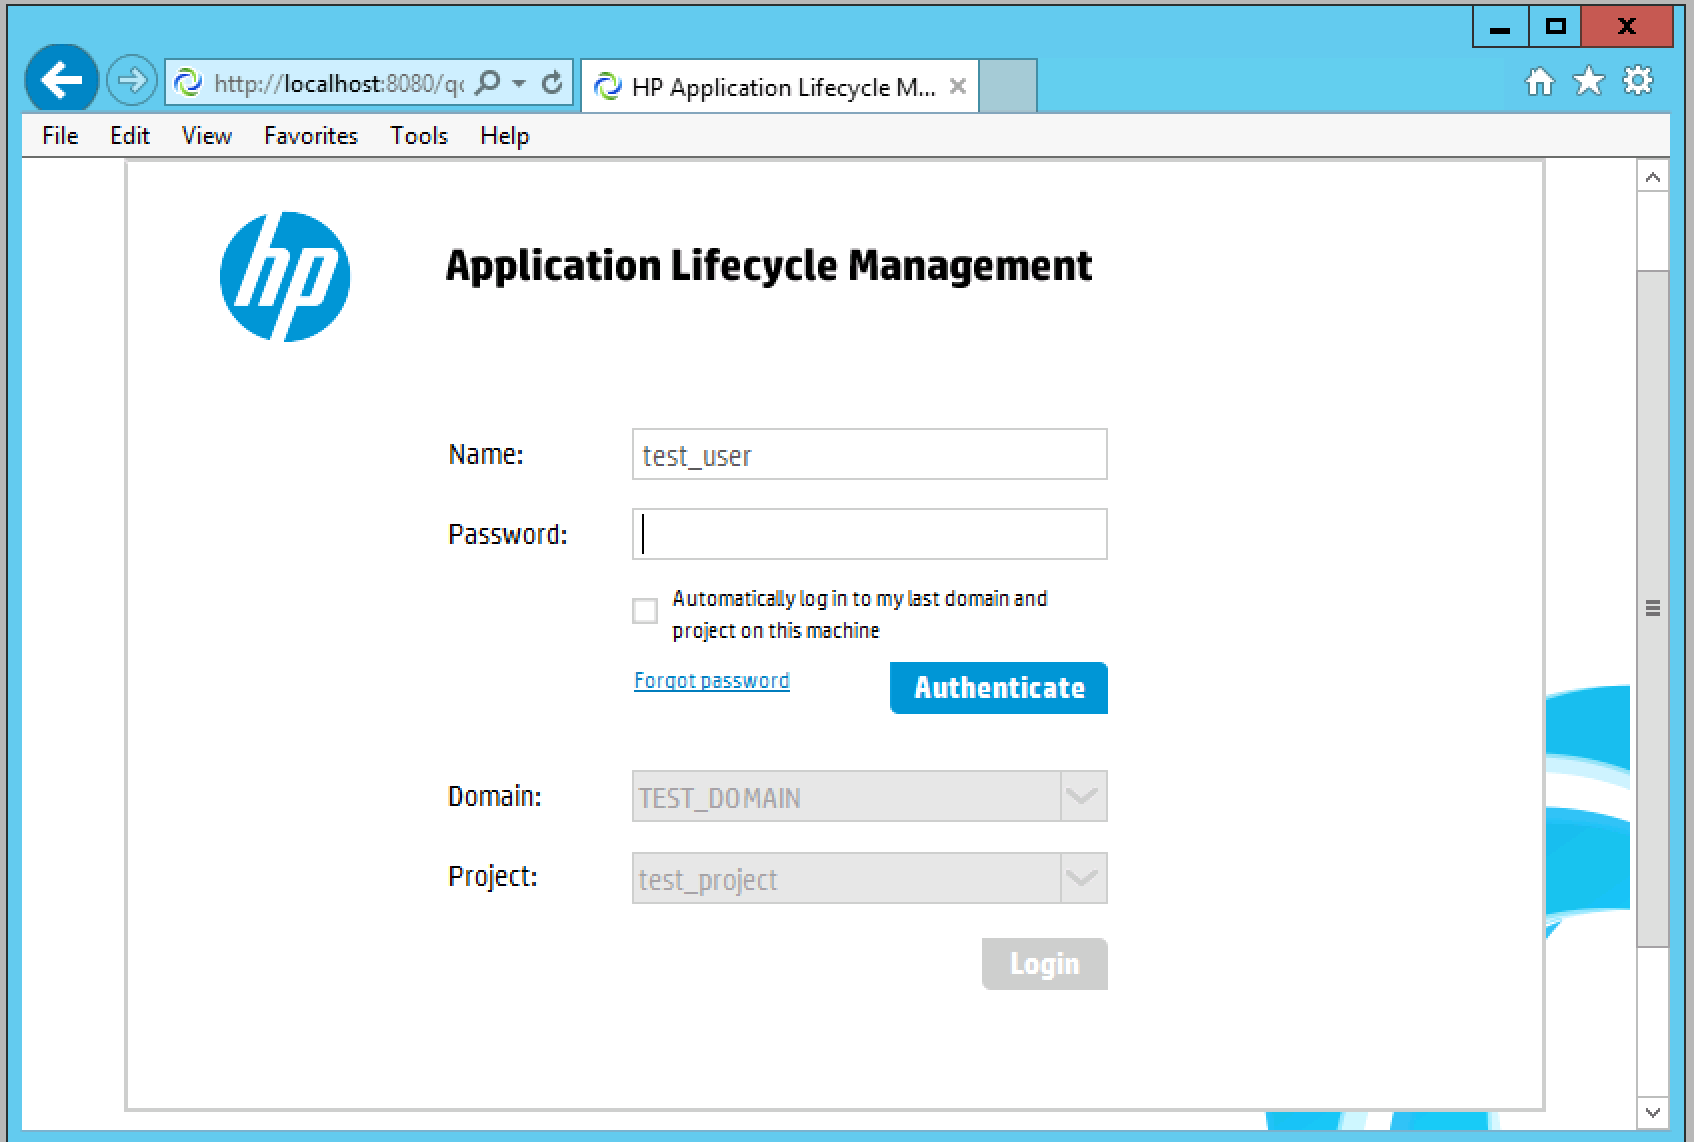Open the Tools gear icon

coord(1637,81)
